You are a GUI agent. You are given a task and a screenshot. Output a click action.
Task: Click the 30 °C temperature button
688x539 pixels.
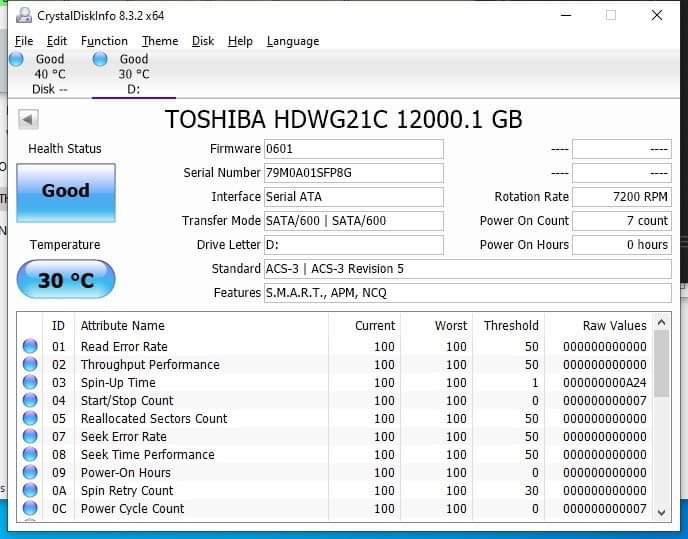[66, 280]
